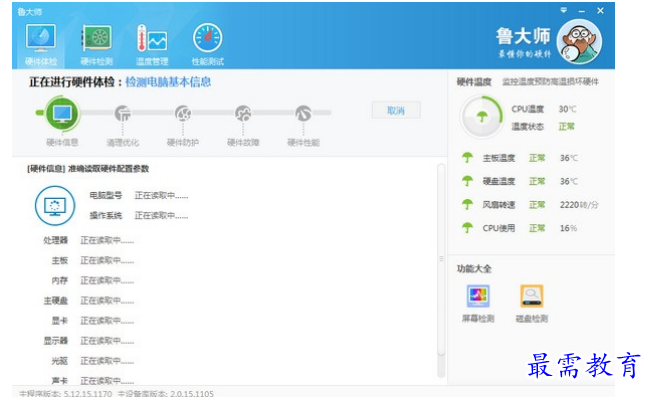Image resolution: width=649 pixels, height=397 pixels.
Task: Go to the 性能测试 tab
Action: pos(207,45)
